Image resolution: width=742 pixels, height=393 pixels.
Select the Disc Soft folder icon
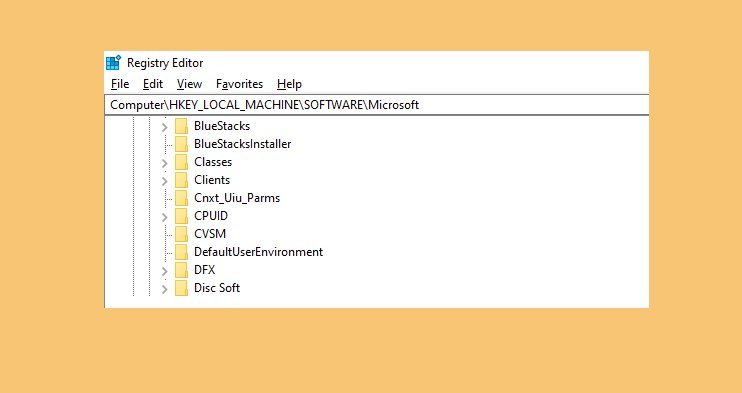pyautogui.click(x=181, y=288)
